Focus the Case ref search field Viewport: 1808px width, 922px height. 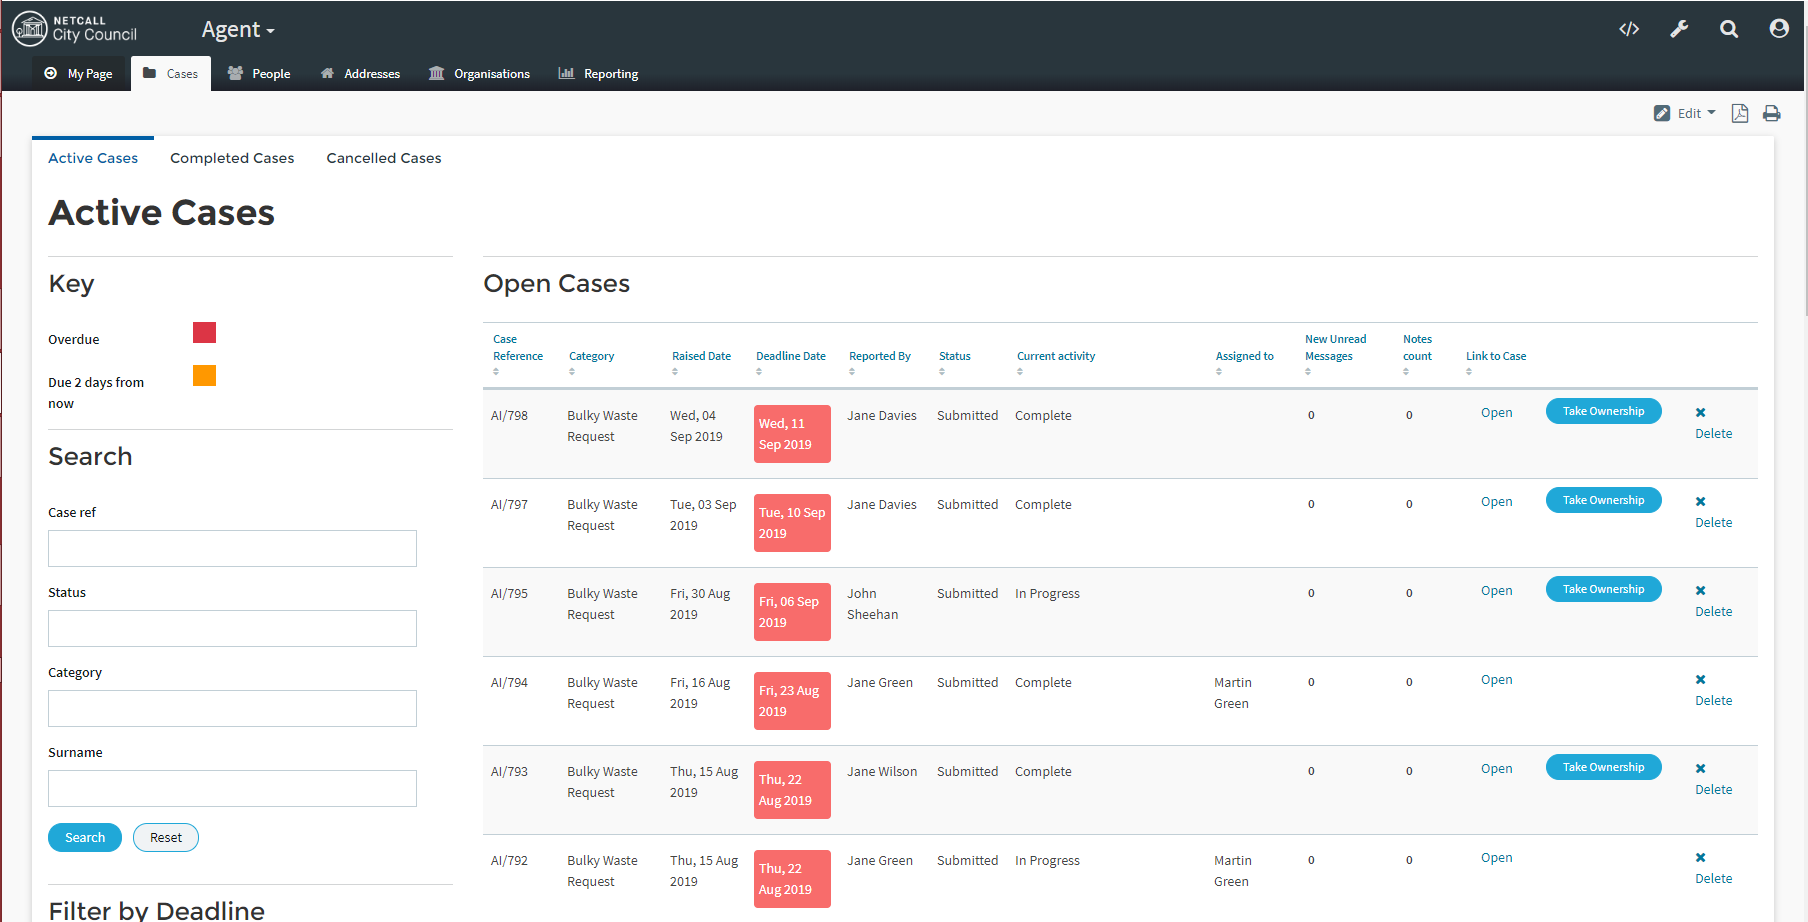point(232,548)
